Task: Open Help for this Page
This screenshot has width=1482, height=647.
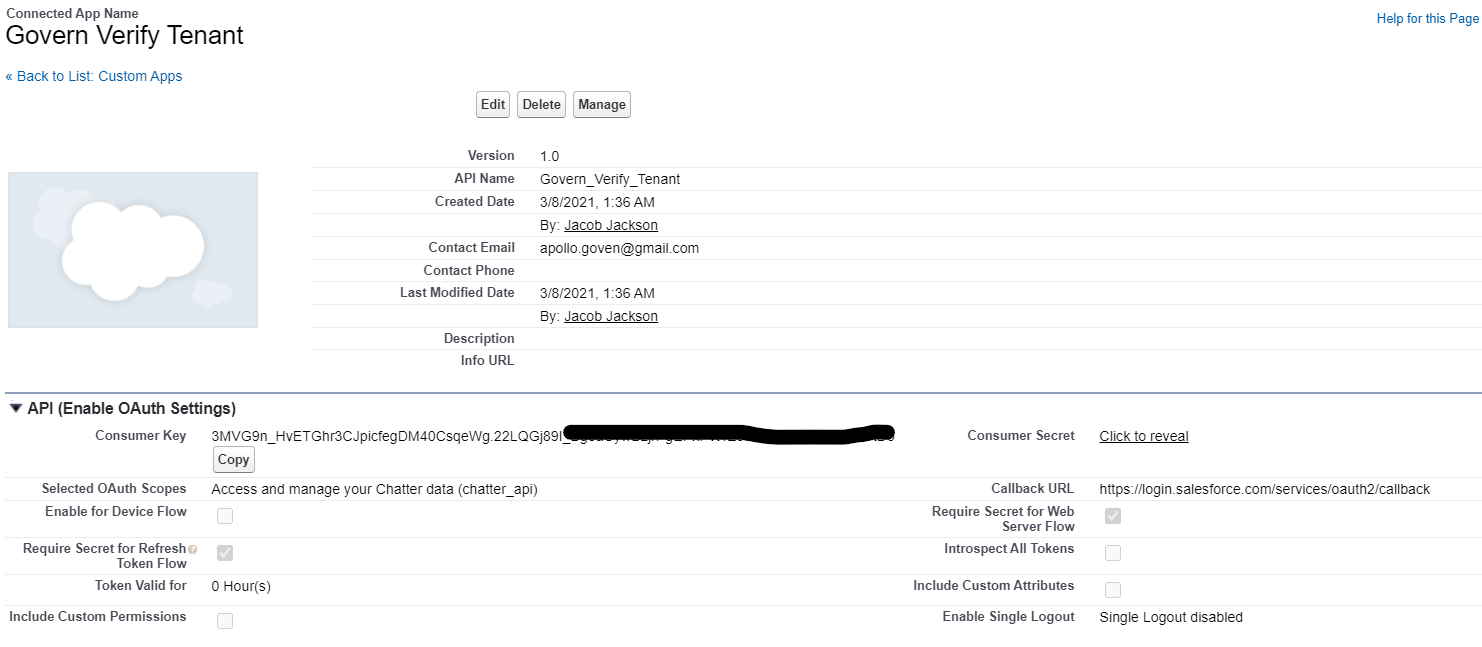Action: tap(1427, 19)
